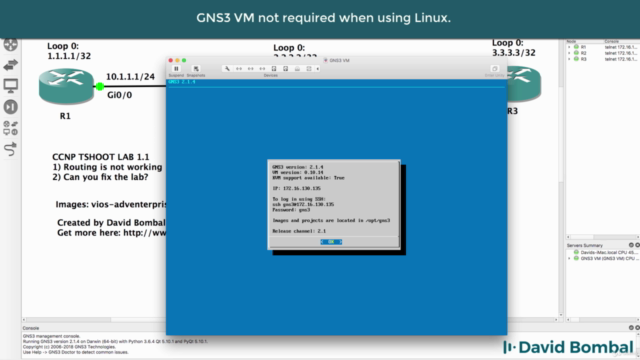The height and width of the screenshot is (360, 640).
Task: Select router R3 on the topology canvas
Action: (x=524, y=85)
